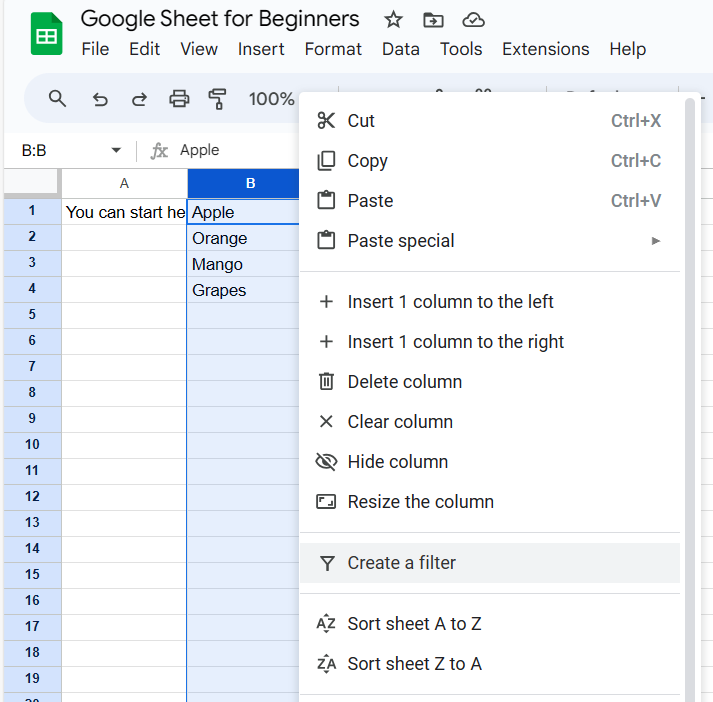Open the Format menu
713x702 pixels.
click(333, 49)
